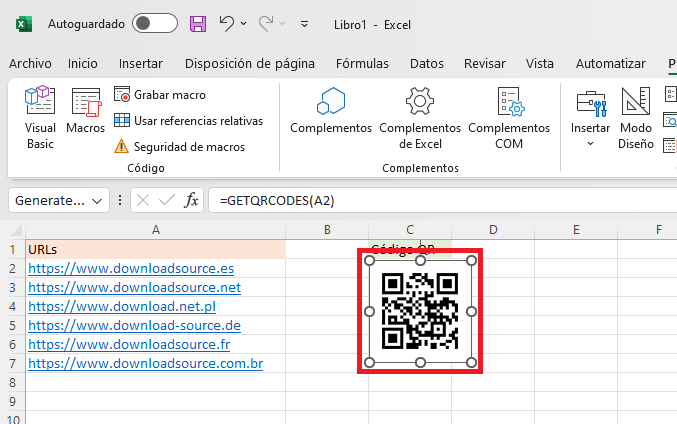677x424 pixels.
Task: Open the Vista tab
Action: pyautogui.click(x=539, y=63)
